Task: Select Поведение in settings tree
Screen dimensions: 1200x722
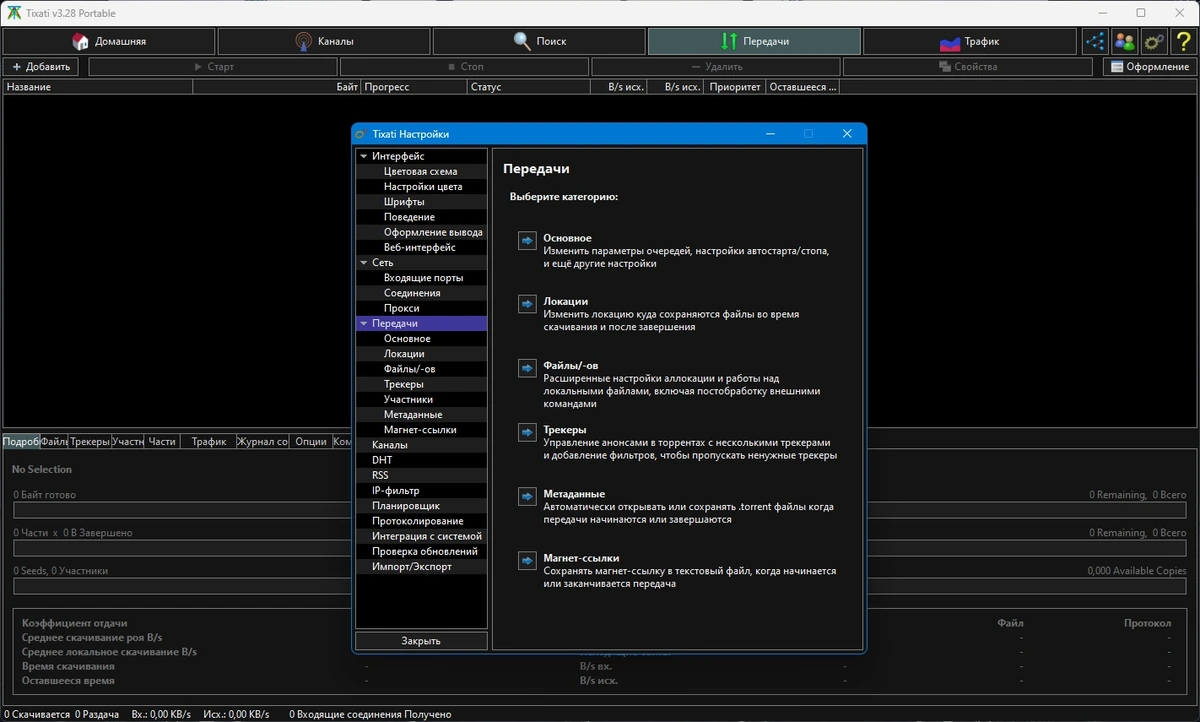Action: click(421, 217)
